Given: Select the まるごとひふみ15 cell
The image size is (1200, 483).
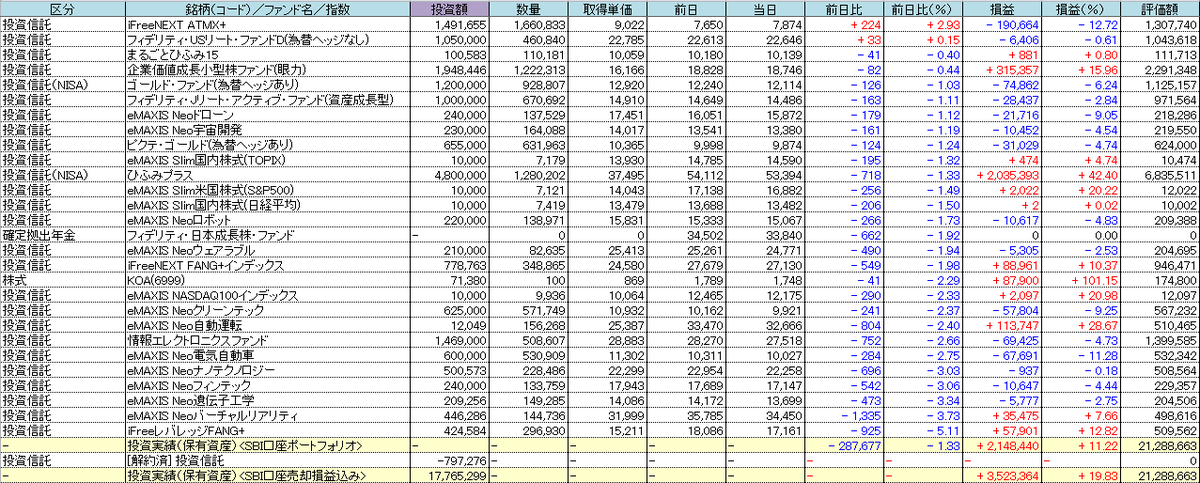Looking at the screenshot, I should click(x=266, y=53).
